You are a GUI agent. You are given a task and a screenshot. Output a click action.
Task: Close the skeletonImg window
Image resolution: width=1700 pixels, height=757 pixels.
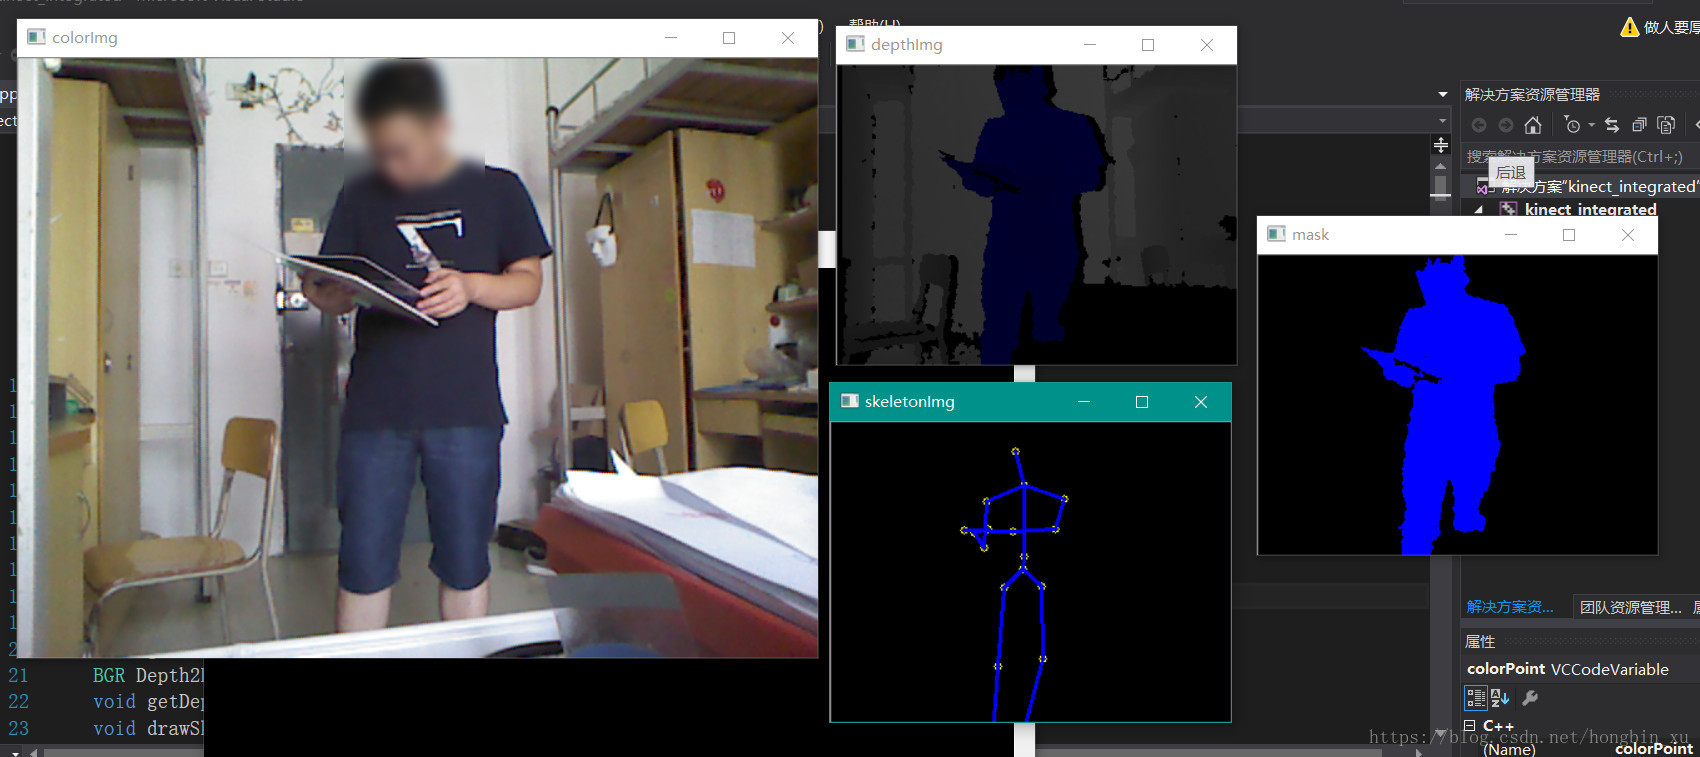[x=1201, y=402]
